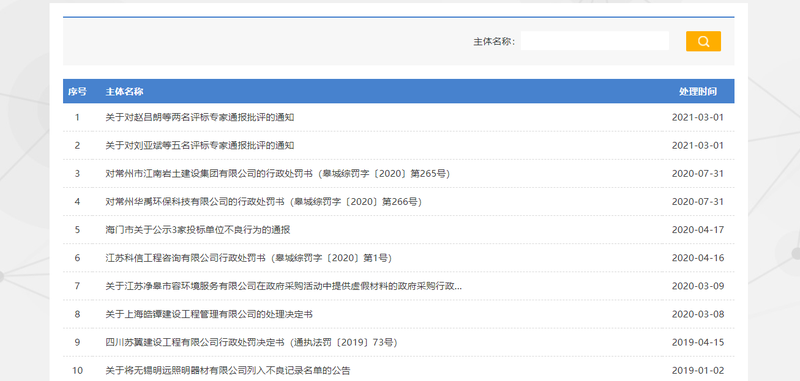Click the date 2020-04-16
Image resolution: width=800 pixels, height=381 pixels.
[x=698, y=258]
